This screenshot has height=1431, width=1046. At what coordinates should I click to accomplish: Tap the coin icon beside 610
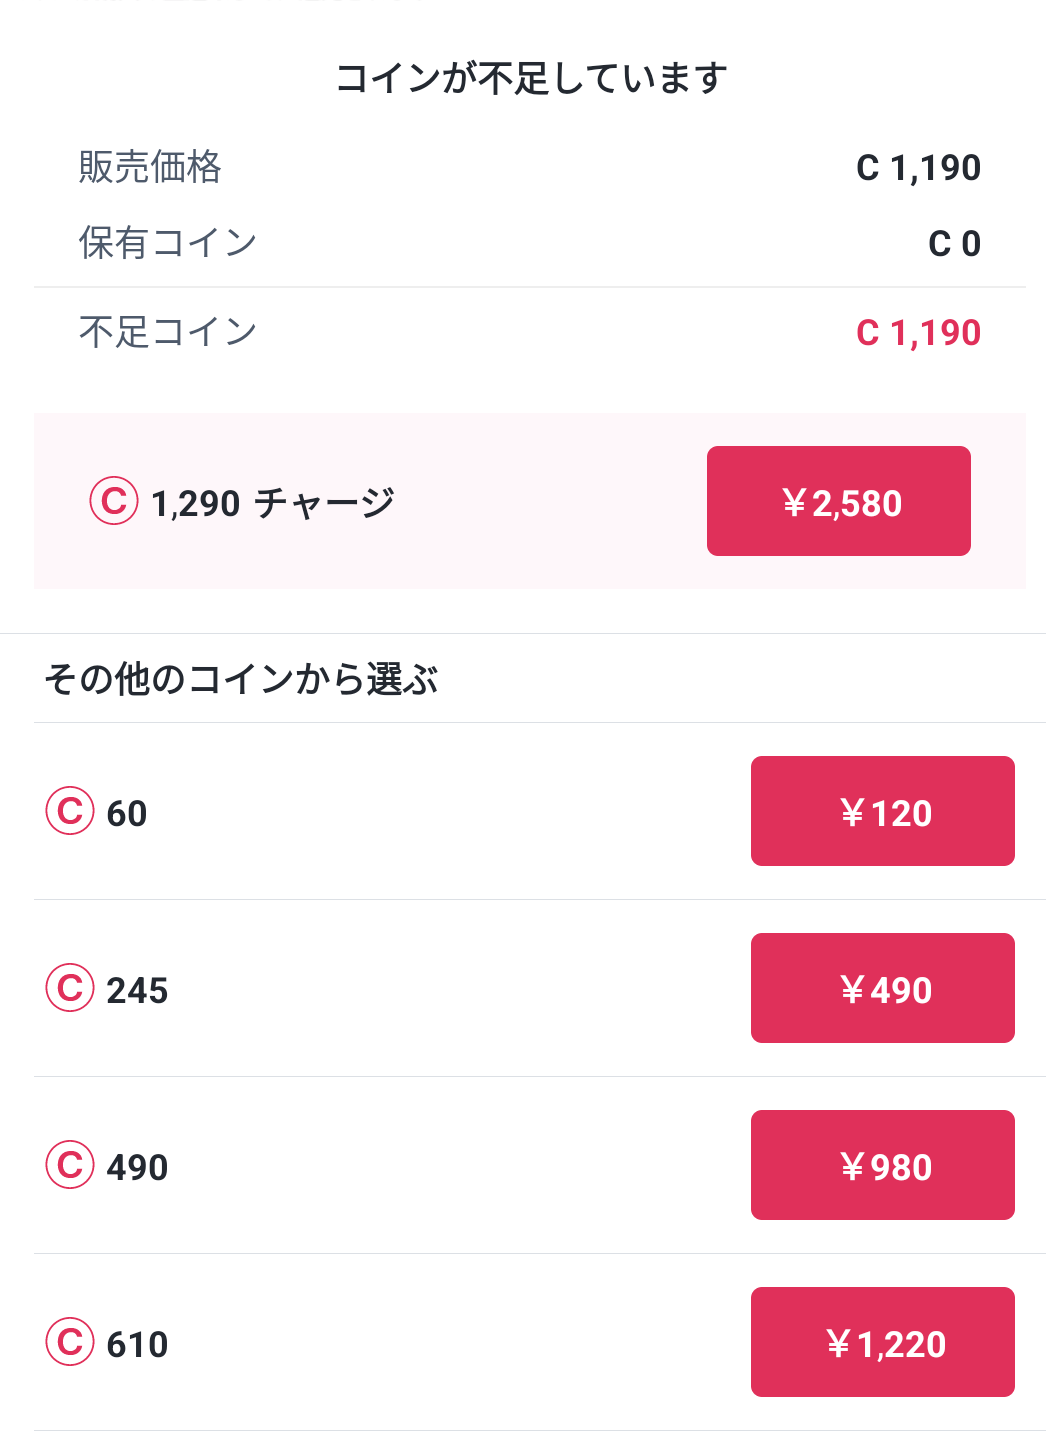(70, 1342)
